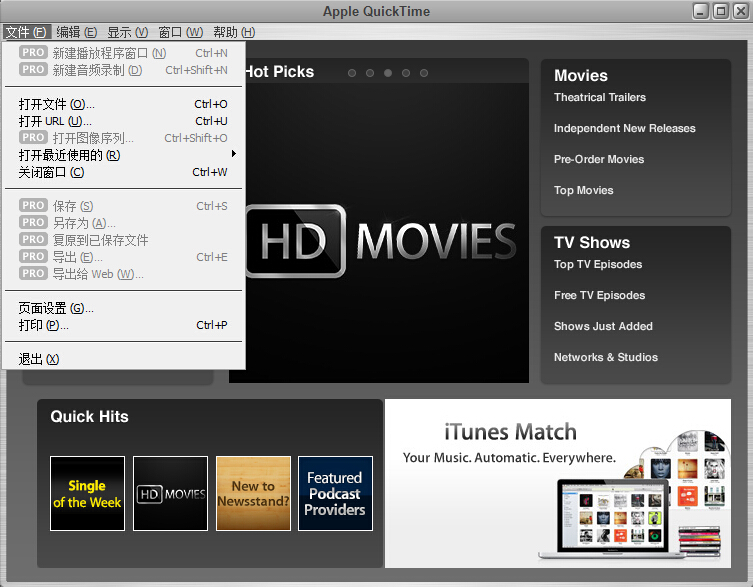Viewport: 753px width, 587px height.
Task: Open the 编辑 menu in menu bar
Action: point(76,33)
